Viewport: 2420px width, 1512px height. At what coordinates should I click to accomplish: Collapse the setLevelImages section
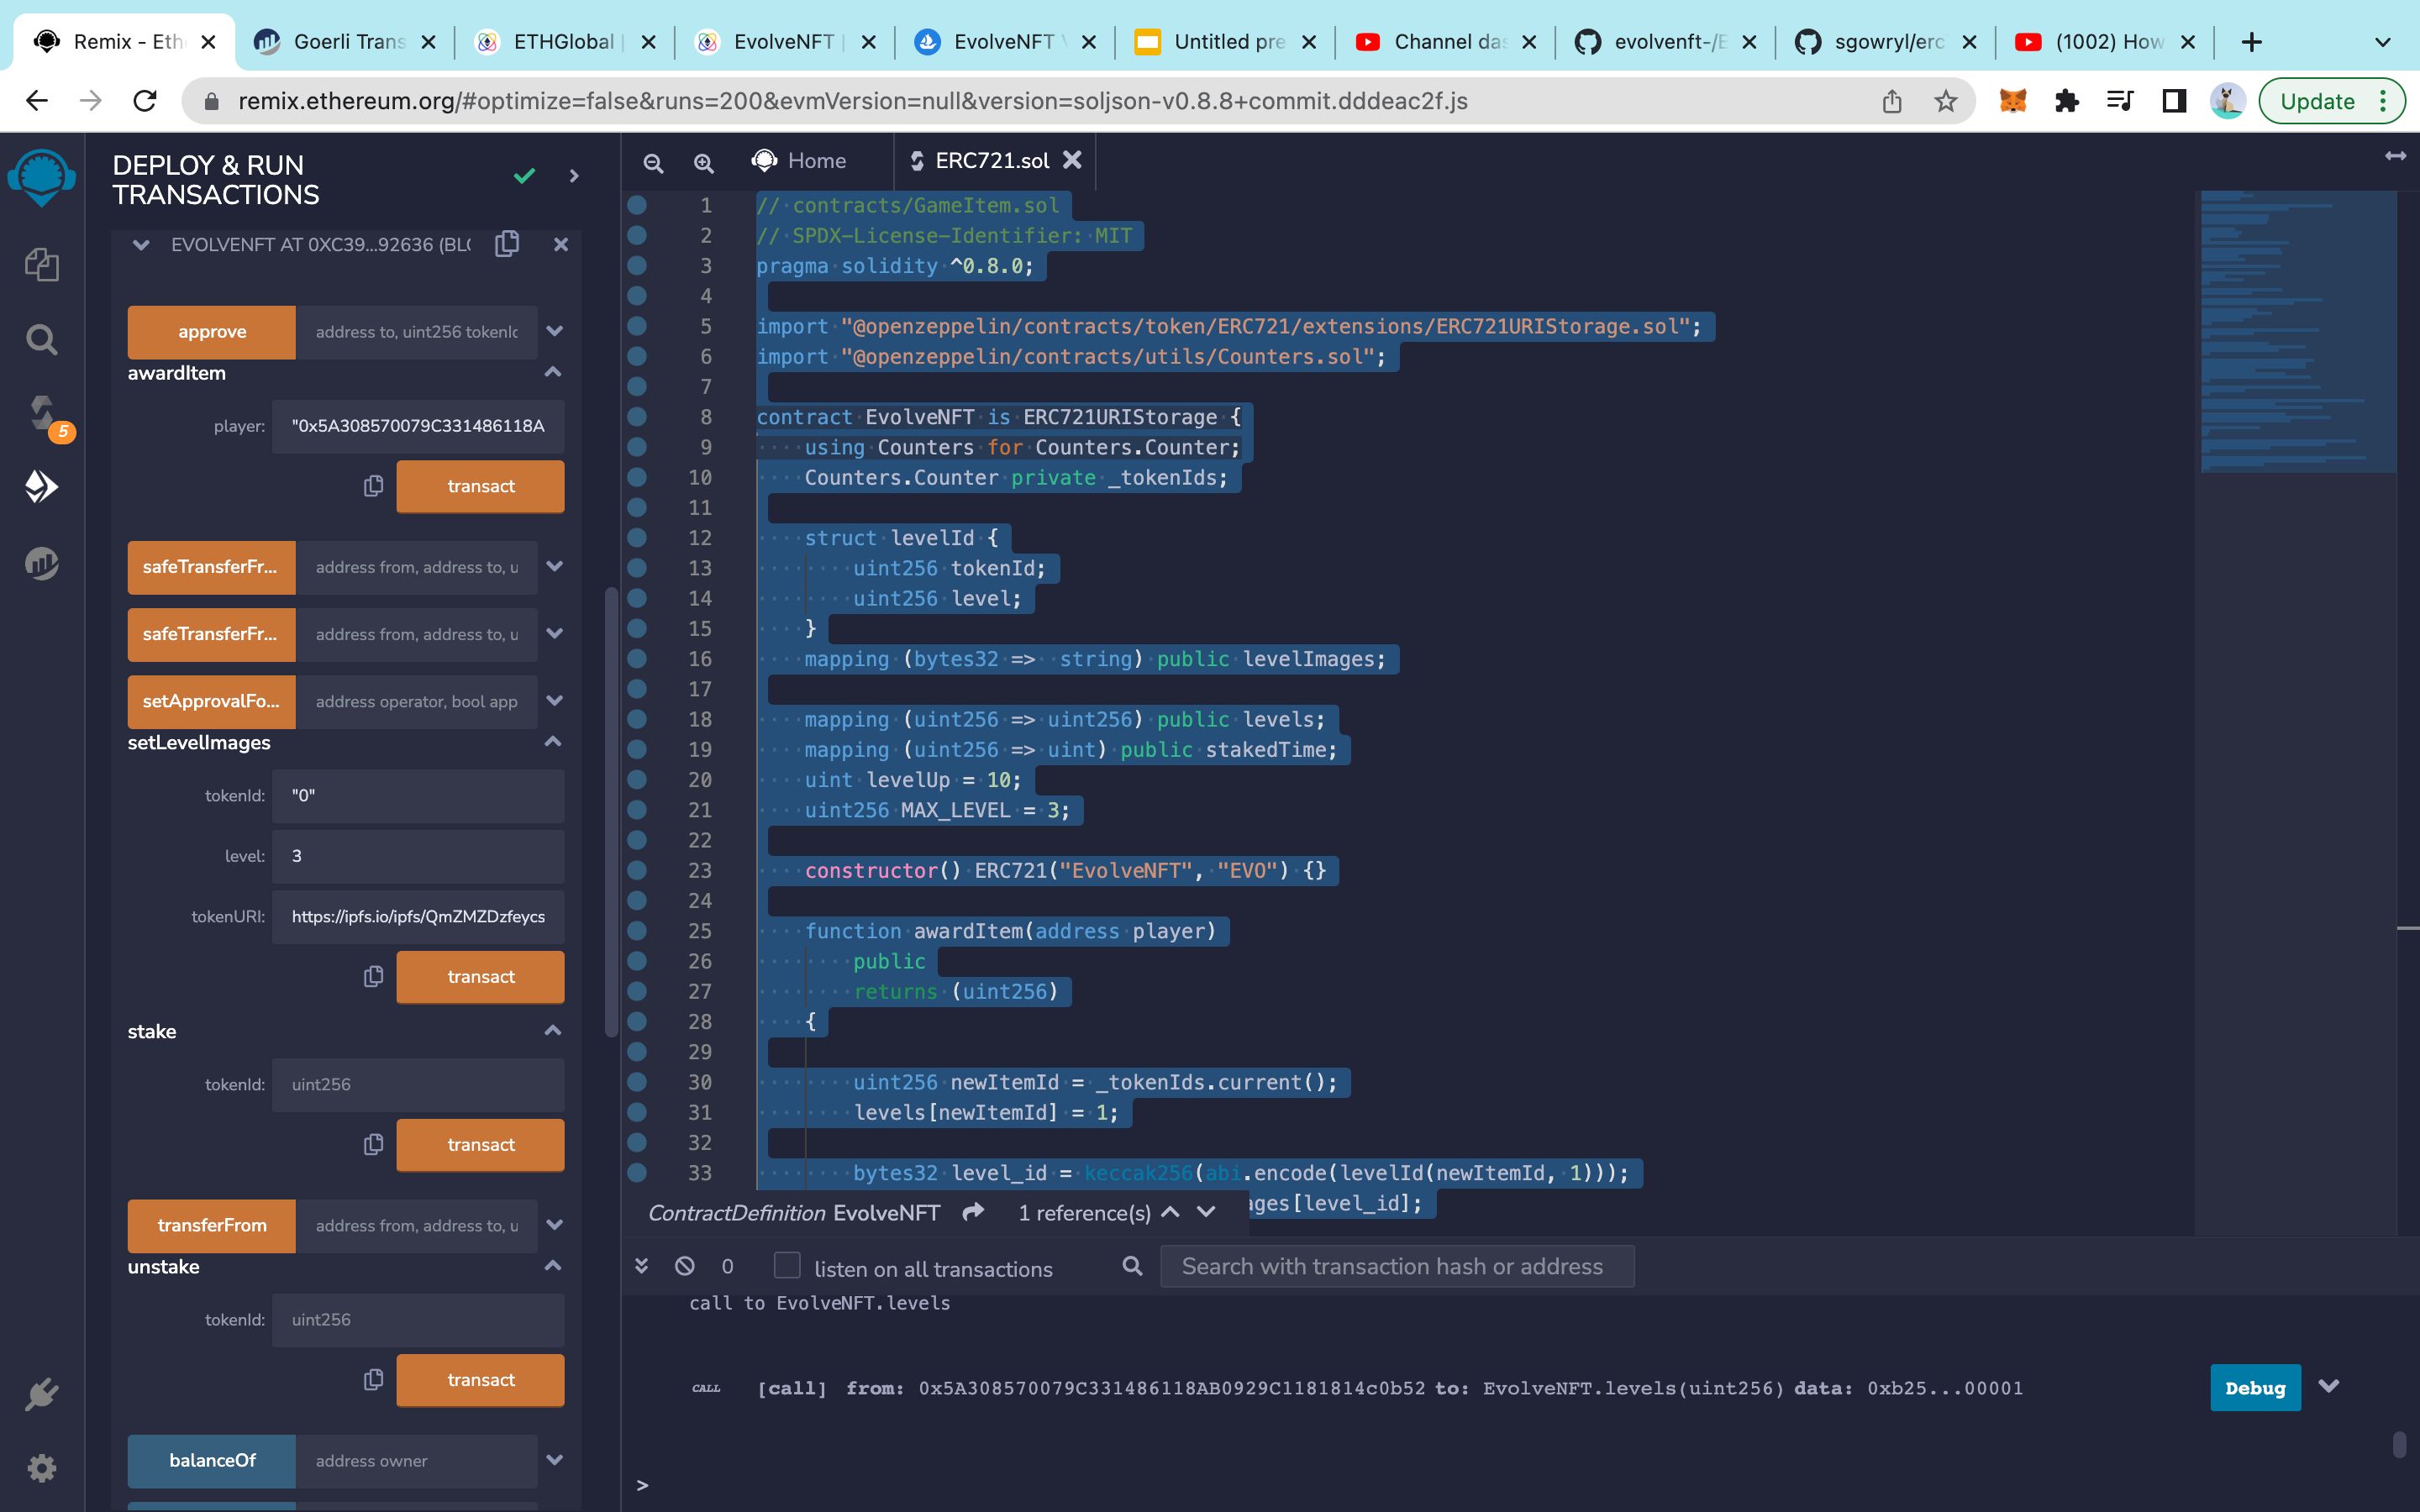(x=554, y=740)
